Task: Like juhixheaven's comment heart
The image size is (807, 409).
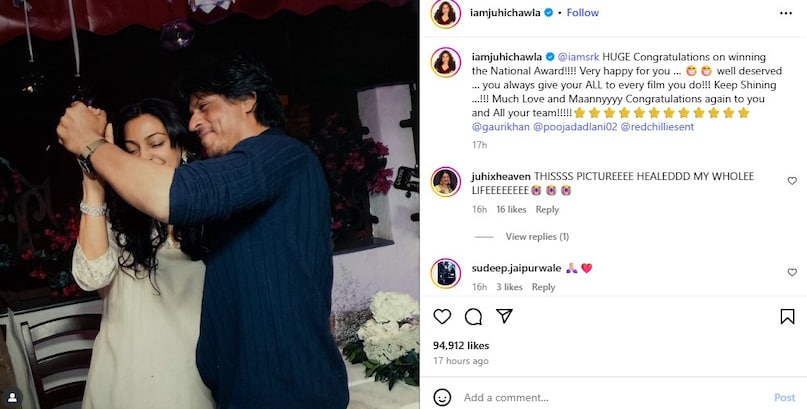Action: point(792,181)
